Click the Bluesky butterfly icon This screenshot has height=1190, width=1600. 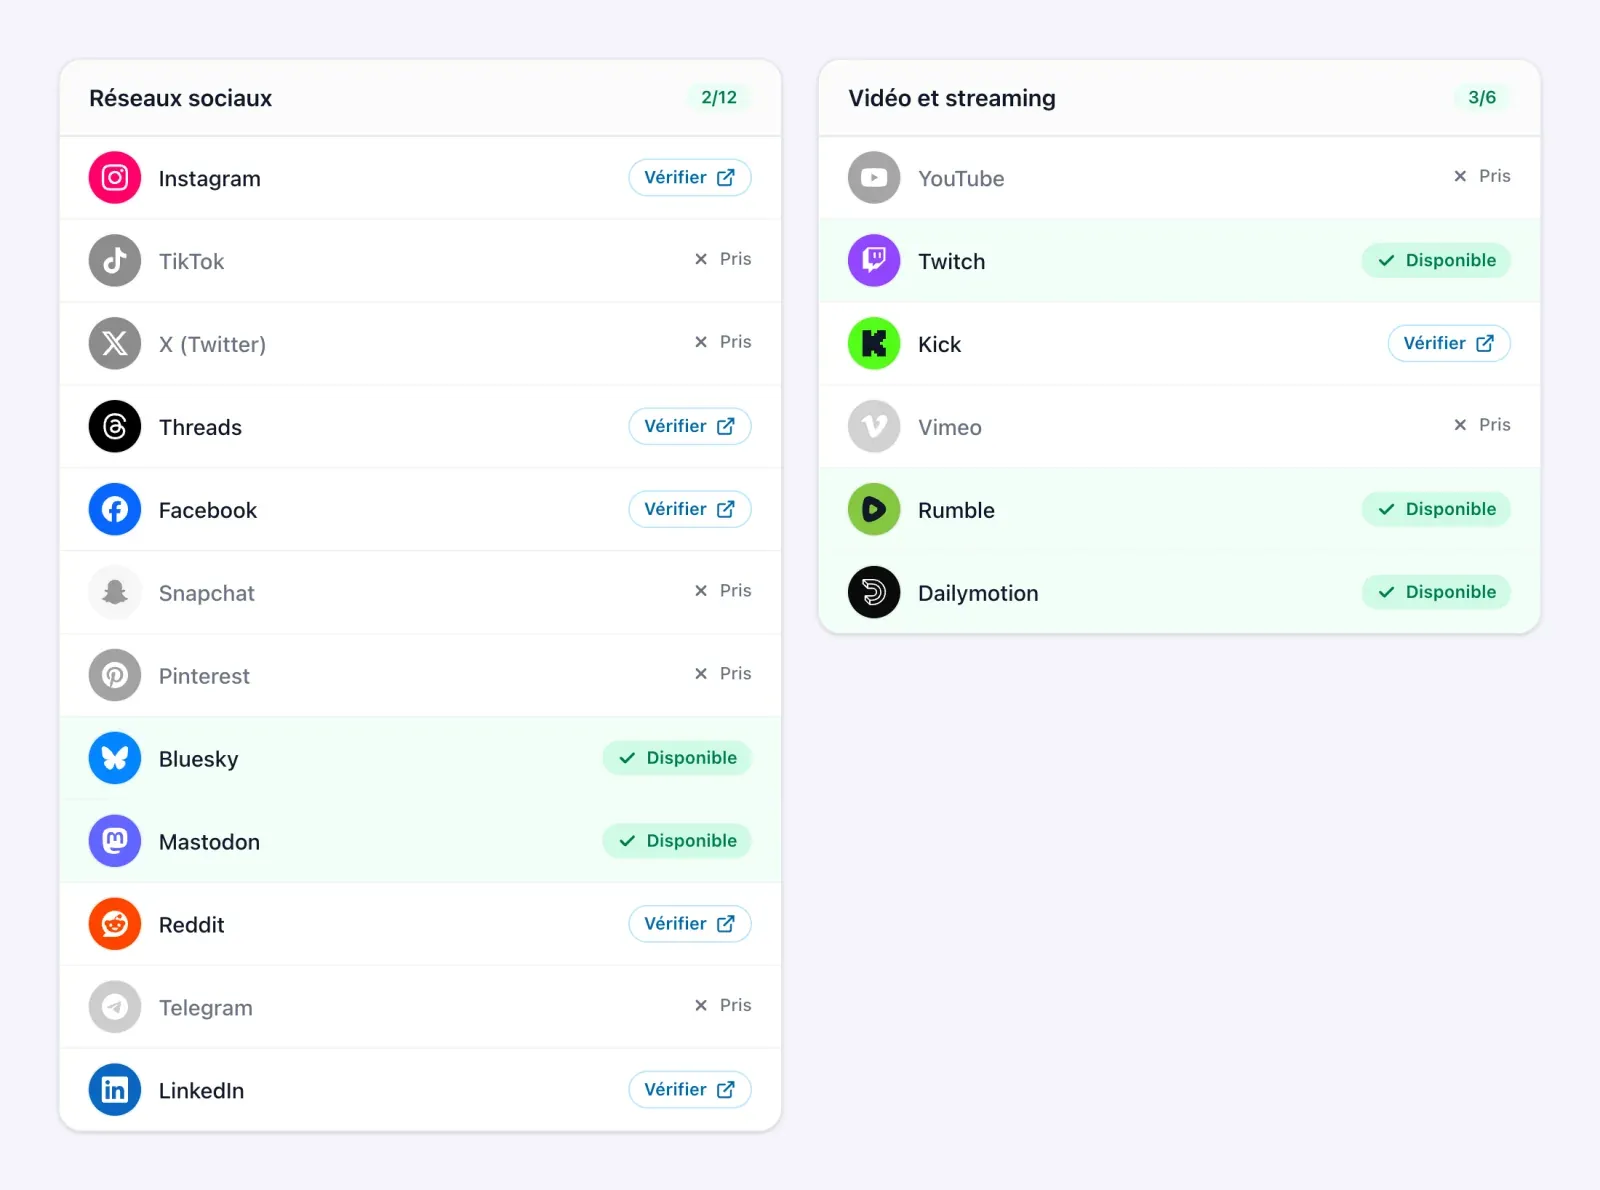[115, 759]
